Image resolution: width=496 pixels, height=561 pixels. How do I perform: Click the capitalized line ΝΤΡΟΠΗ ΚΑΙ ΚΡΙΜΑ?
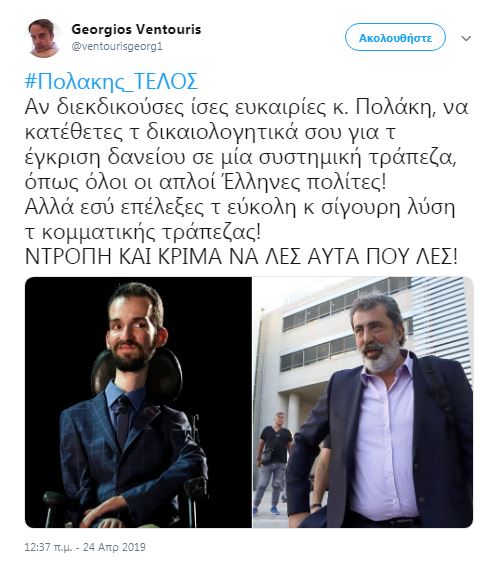click(x=241, y=256)
